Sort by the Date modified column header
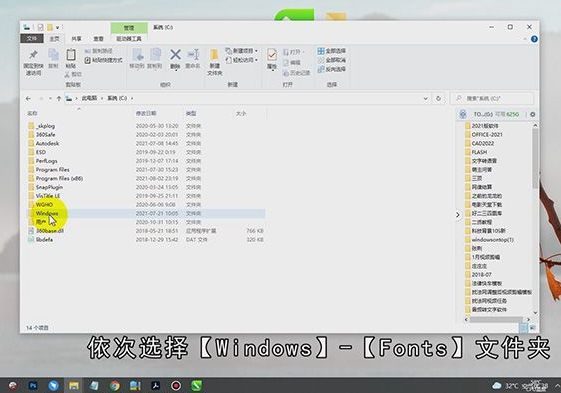561x393 pixels. [x=158, y=113]
